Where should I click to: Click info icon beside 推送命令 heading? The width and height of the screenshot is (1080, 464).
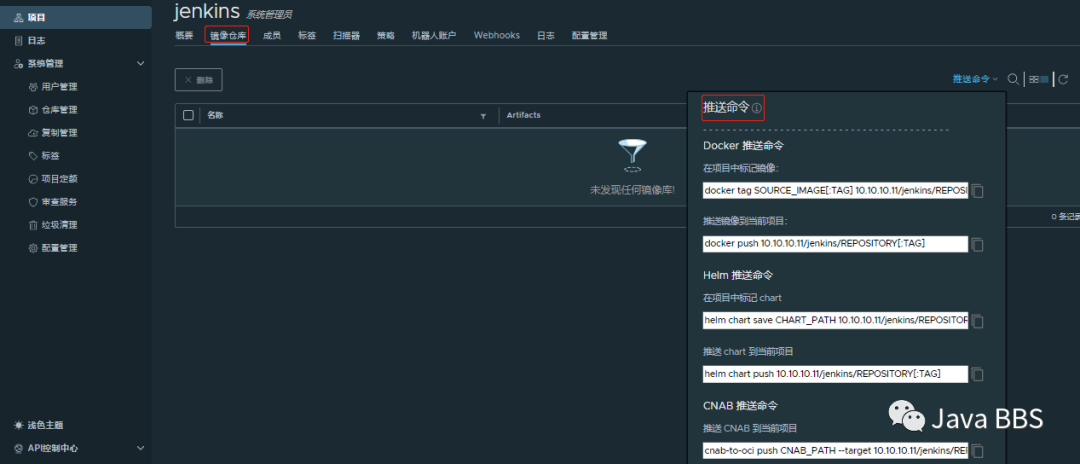pyautogui.click(x=756, y=108)
